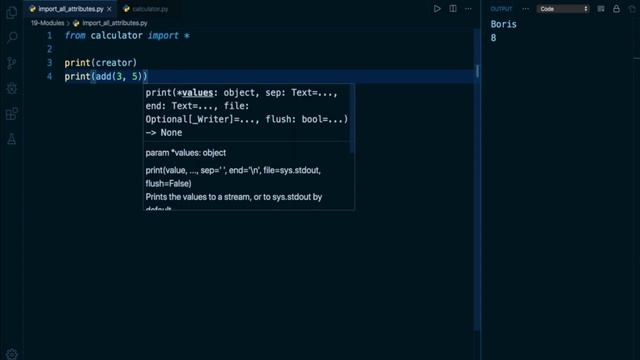The width and height of the screenshot is (640, 360).
Task: Toggle output scroll lock
Action: pyautogui.click(x=616, y=9)
